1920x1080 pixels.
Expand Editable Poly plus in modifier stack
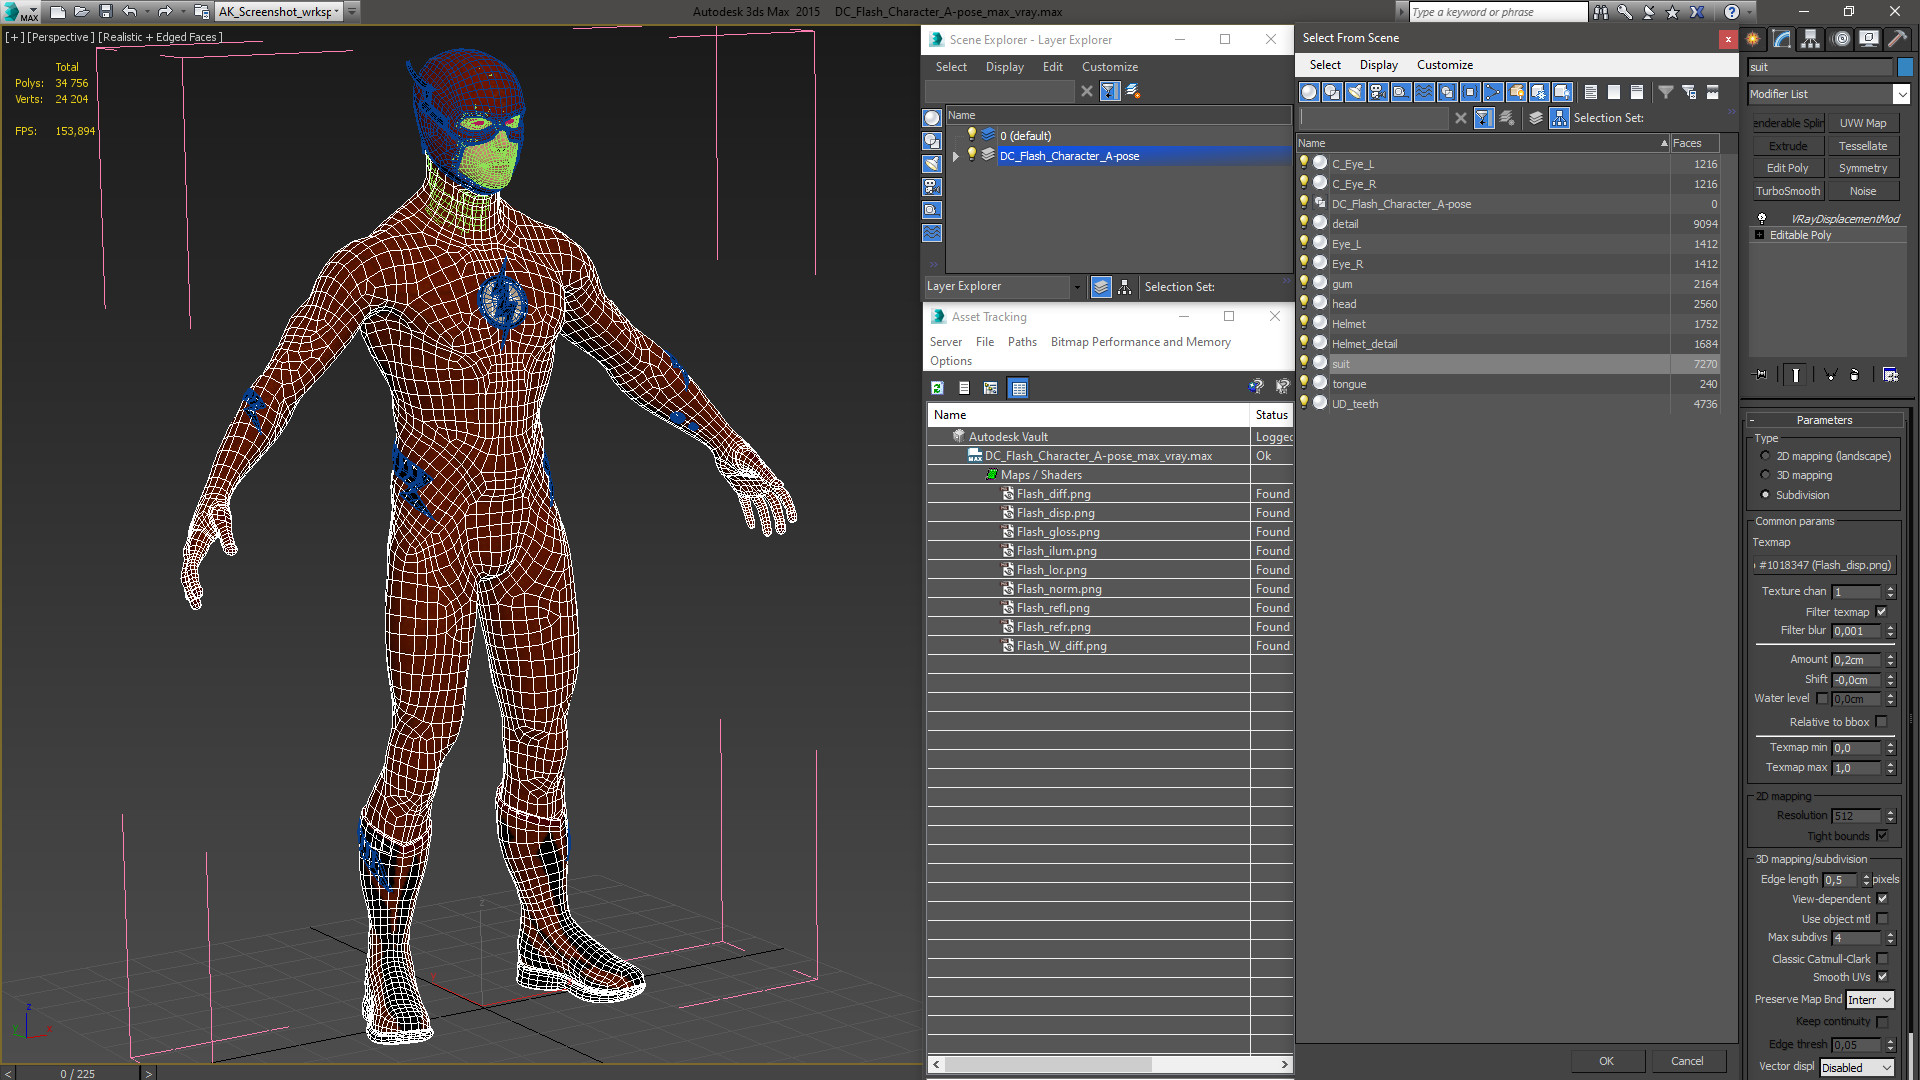(x=1760, y=235)
